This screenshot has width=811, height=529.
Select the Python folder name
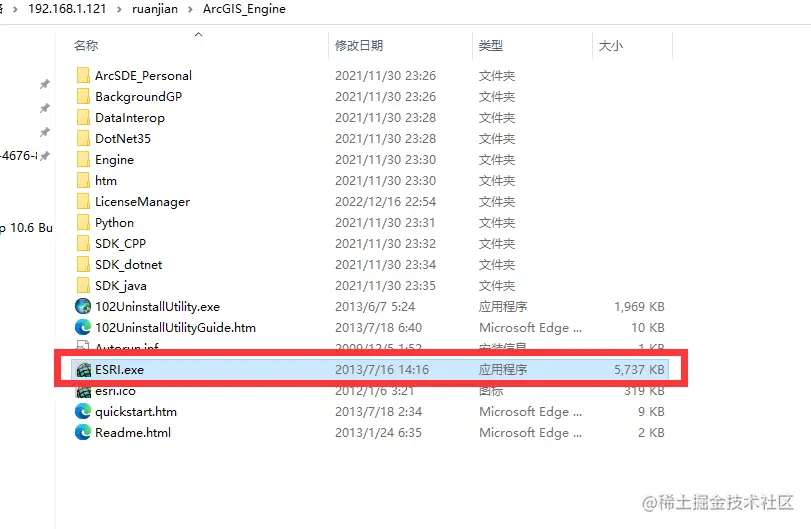point(114,223)
